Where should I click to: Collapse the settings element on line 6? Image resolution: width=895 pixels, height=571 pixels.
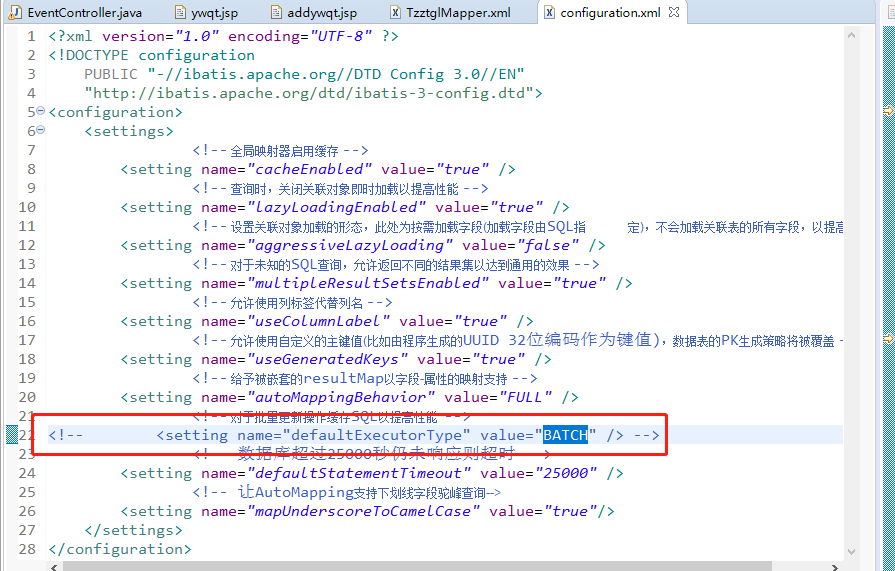point(41,130)
